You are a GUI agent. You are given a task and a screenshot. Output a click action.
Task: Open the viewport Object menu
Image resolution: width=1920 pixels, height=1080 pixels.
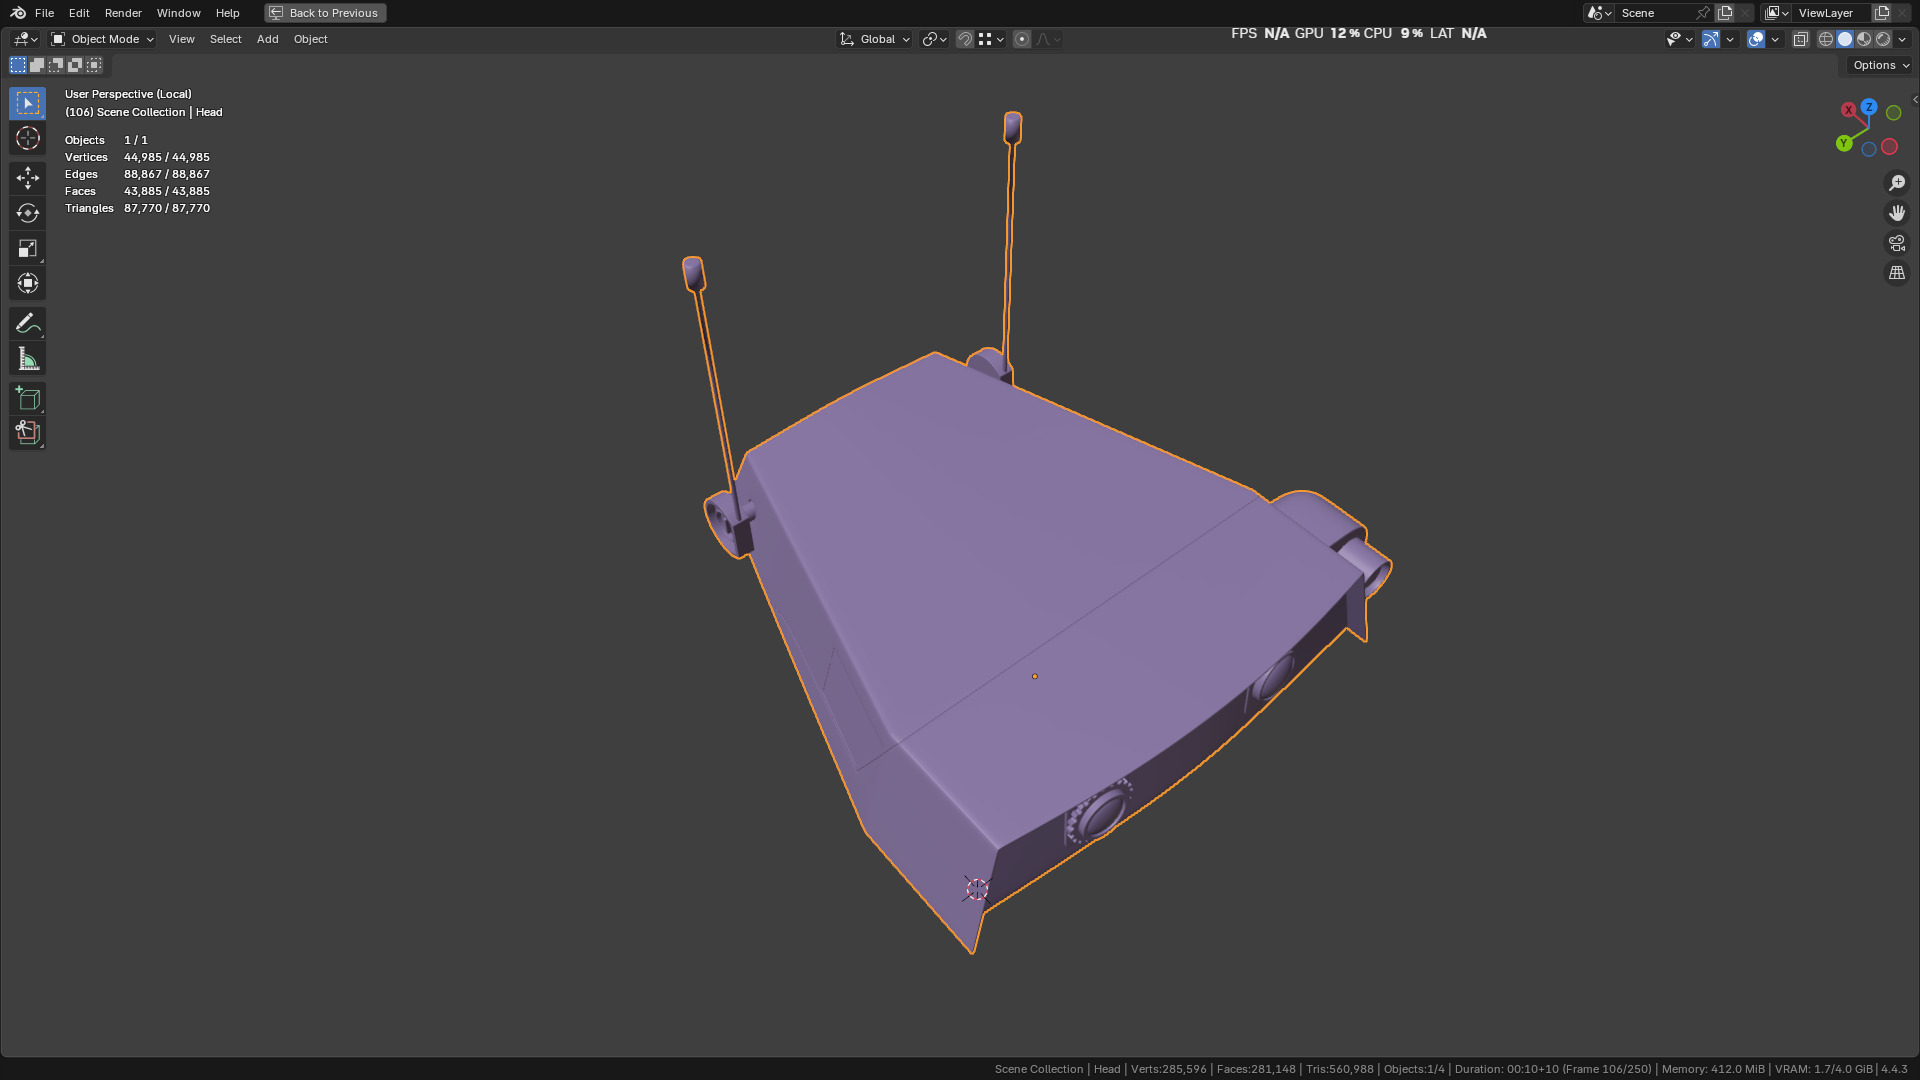[x=310, y=39]
